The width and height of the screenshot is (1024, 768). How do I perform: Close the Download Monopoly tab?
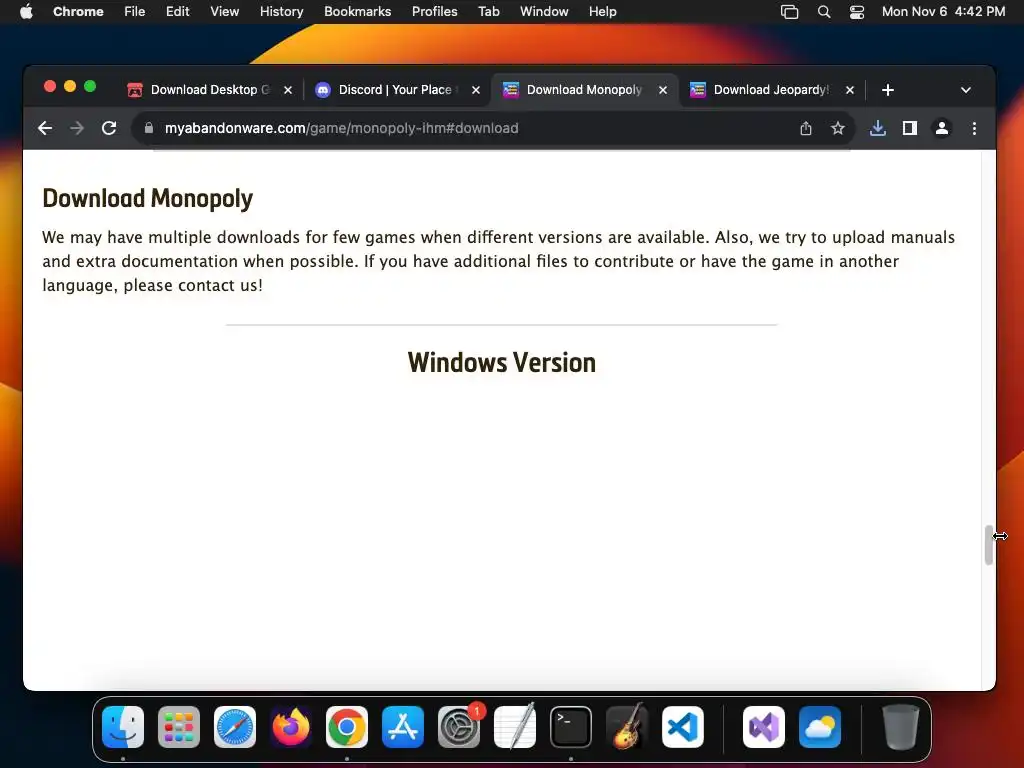(663, 90)
